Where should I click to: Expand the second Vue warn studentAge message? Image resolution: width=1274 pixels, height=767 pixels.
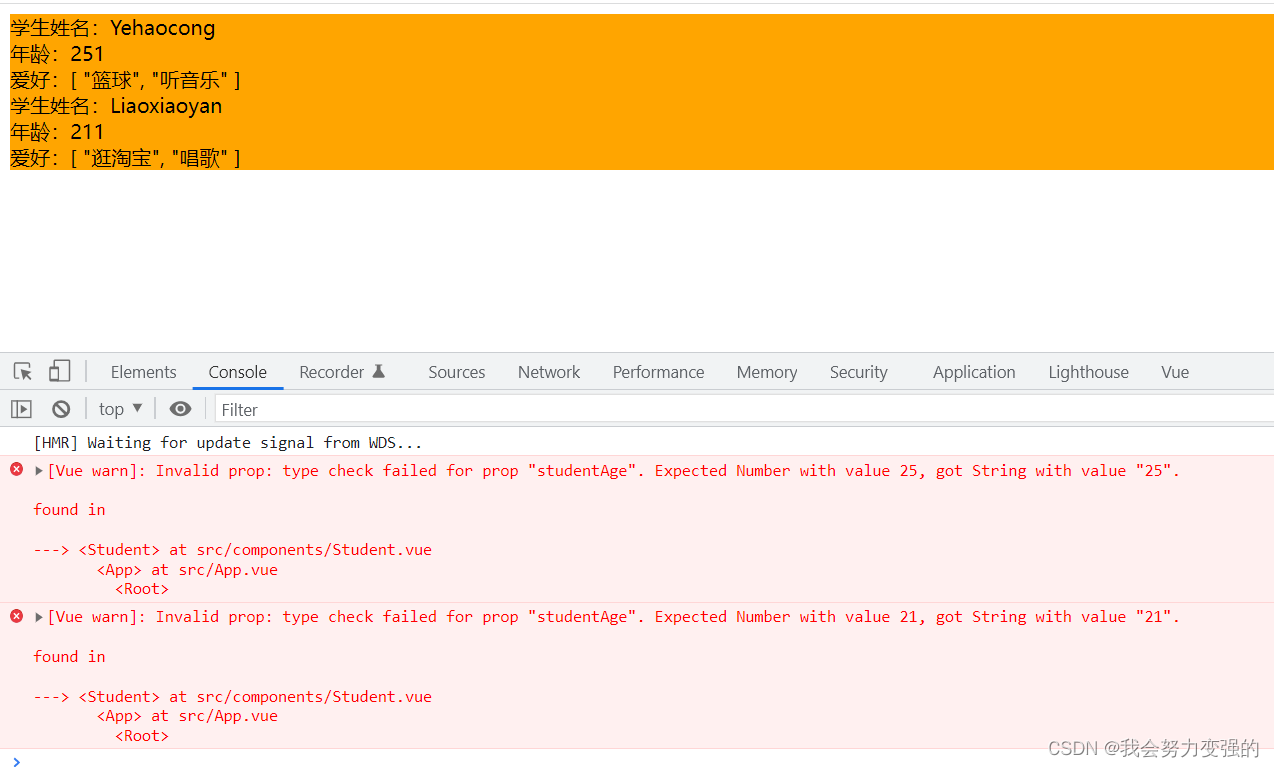pyautogui.click(x=39, y=617)
